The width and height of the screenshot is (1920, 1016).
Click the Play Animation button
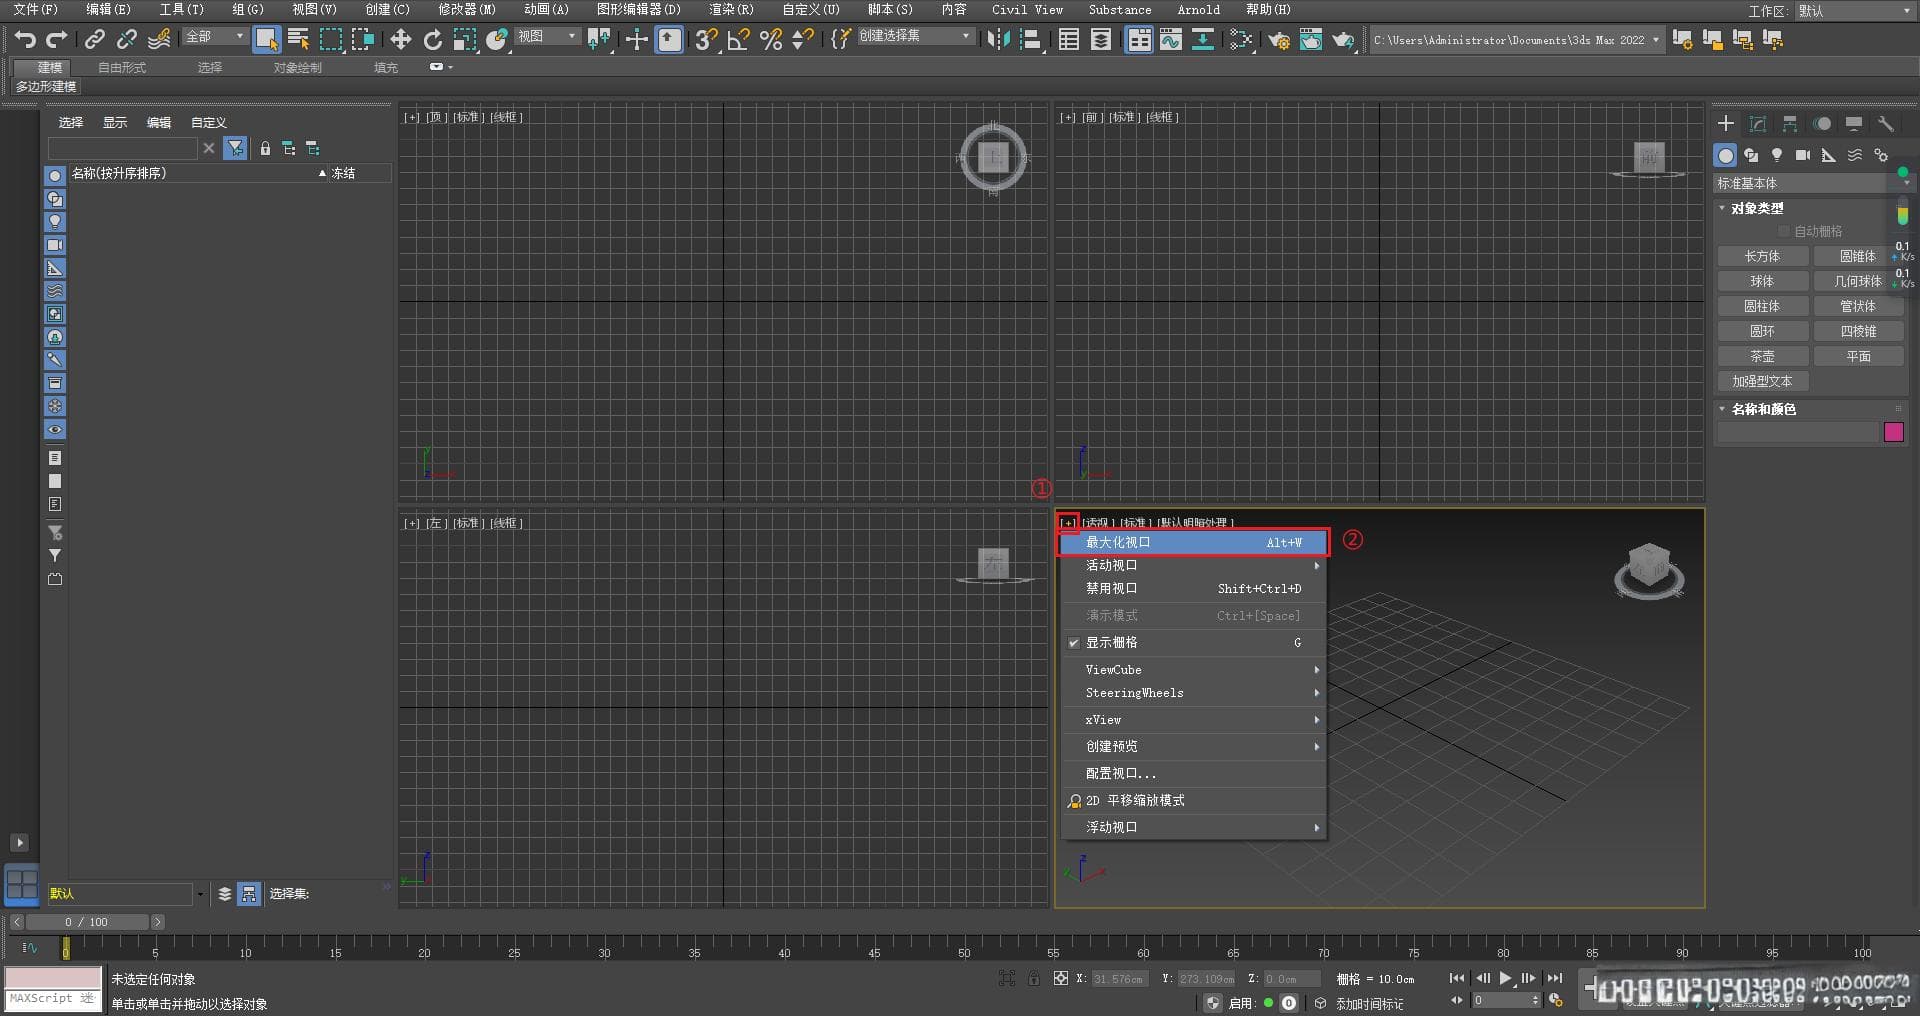(x=1506, y=978)
